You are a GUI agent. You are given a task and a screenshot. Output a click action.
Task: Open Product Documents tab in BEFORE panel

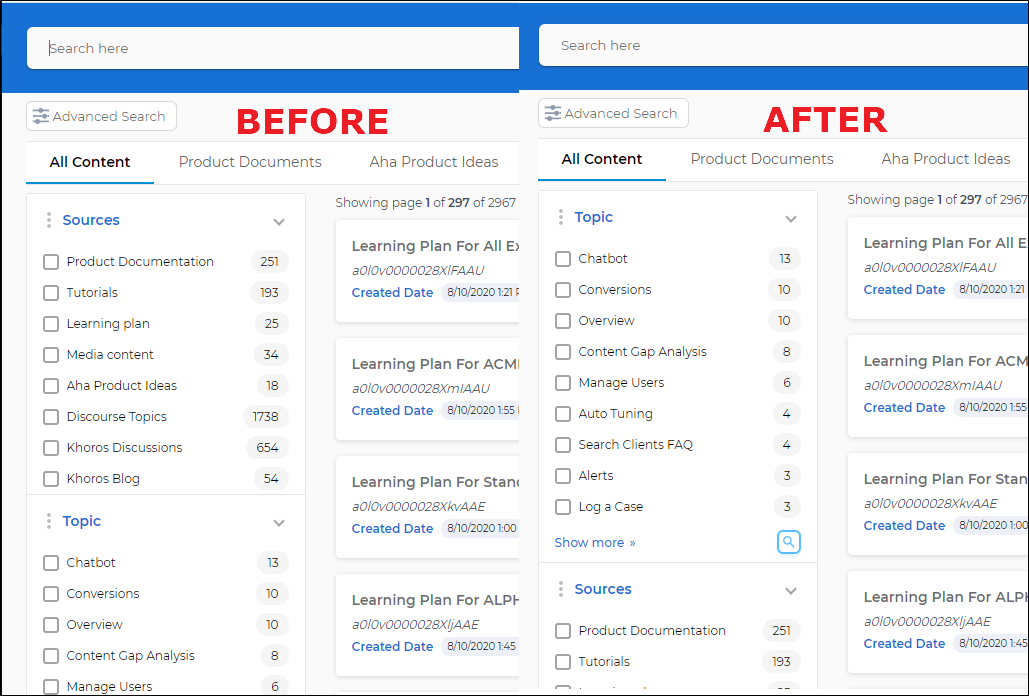pos(250,162)
